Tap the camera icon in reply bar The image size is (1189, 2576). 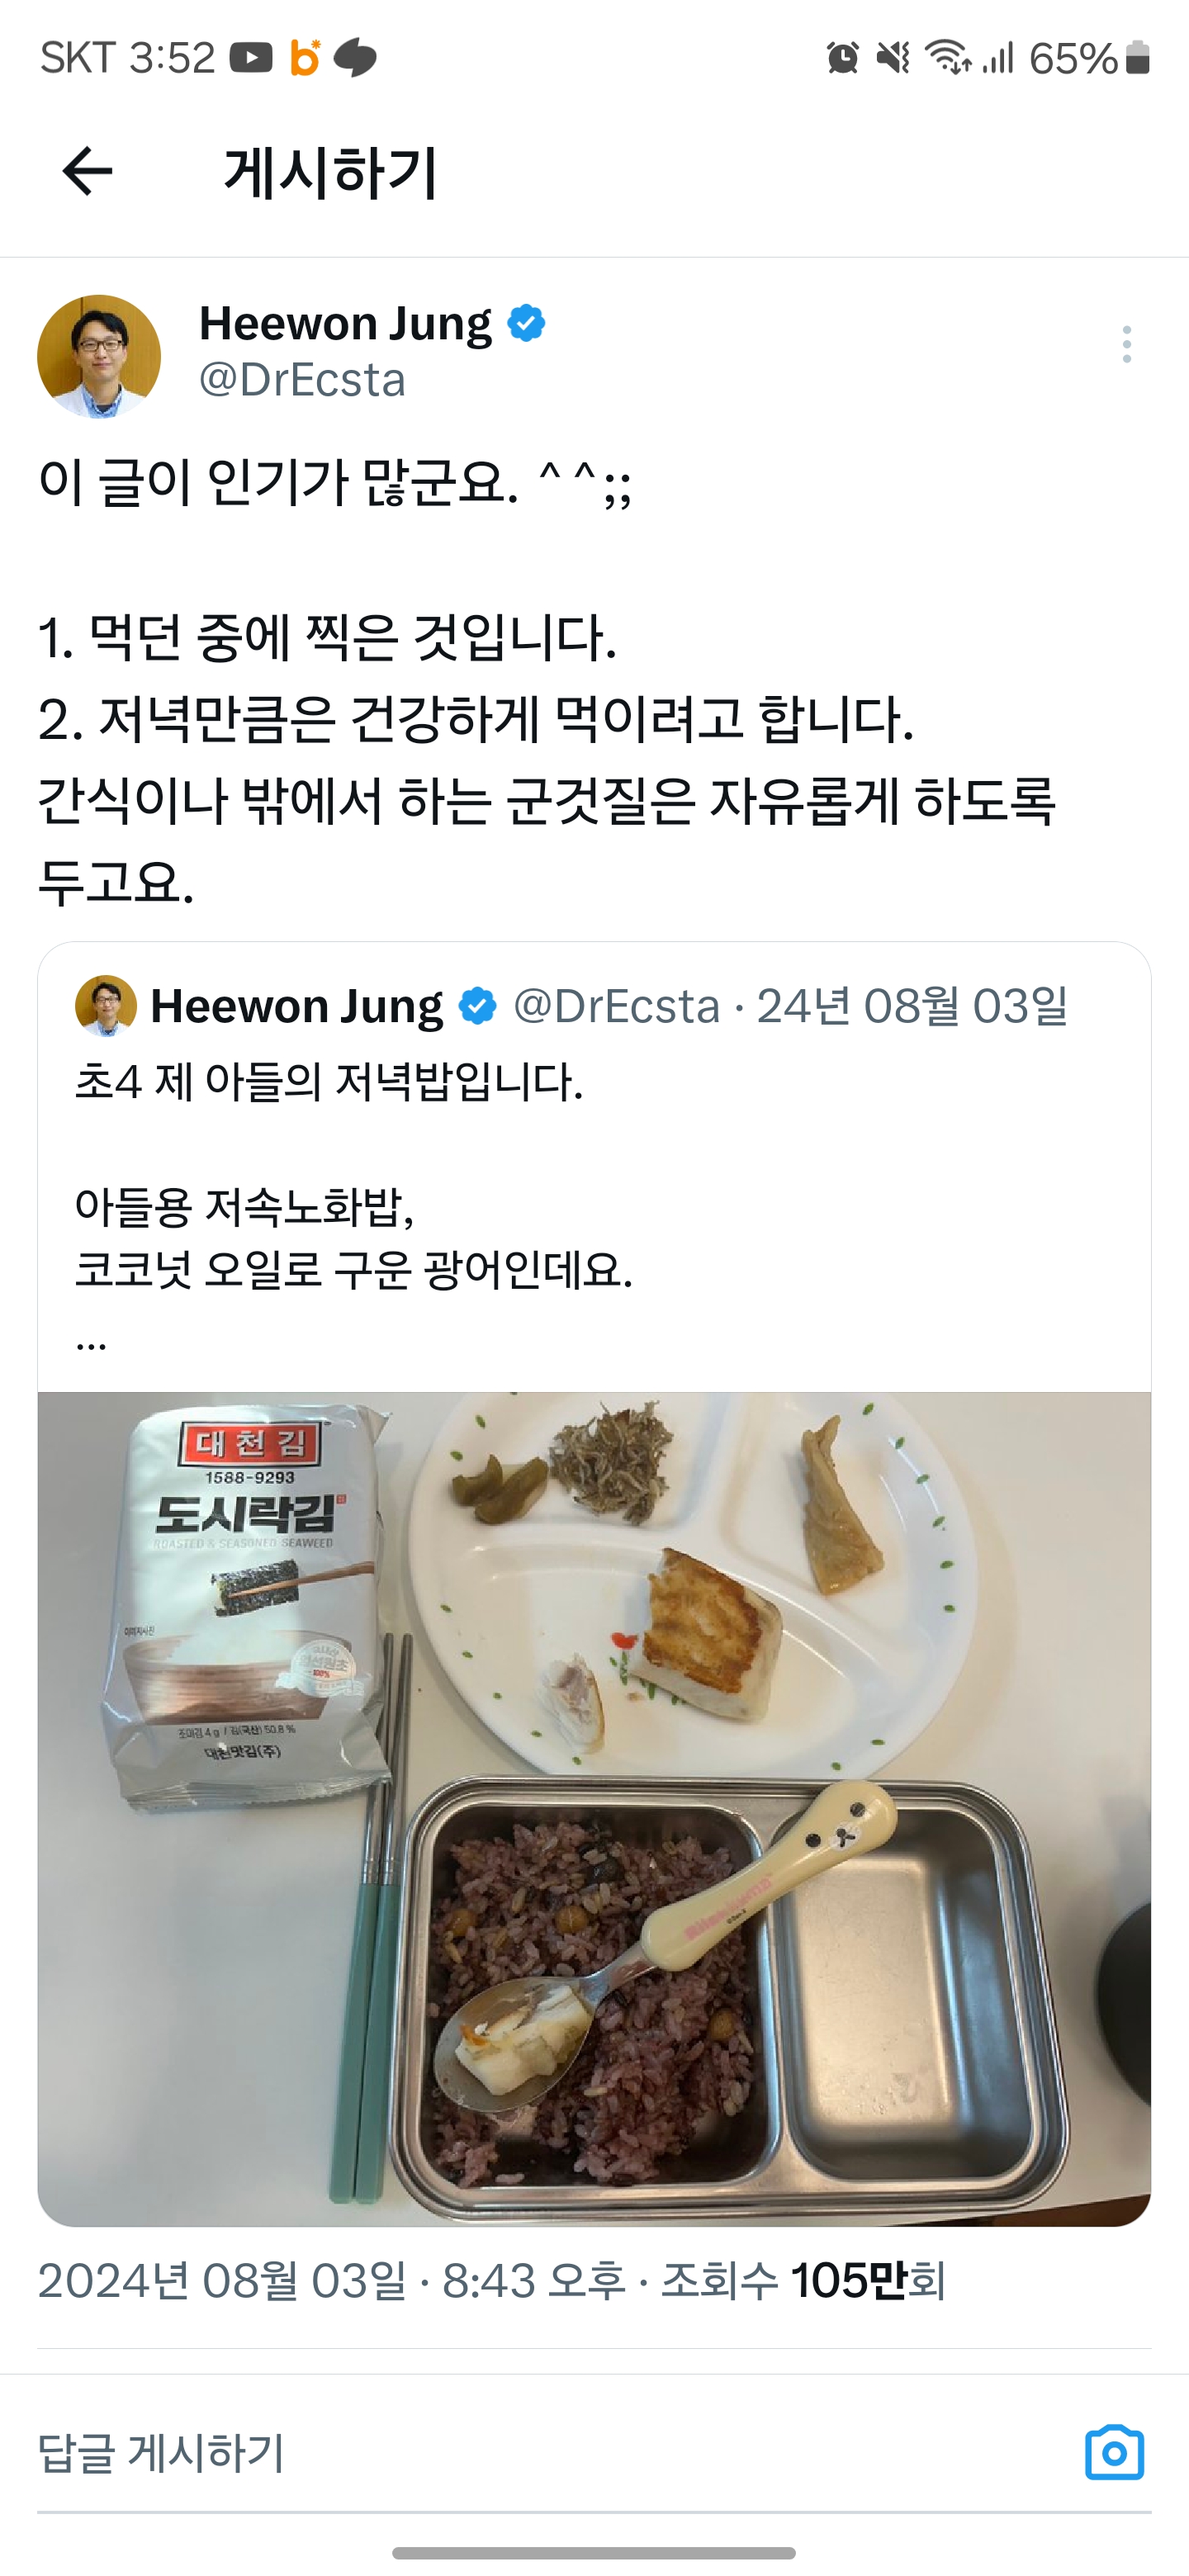tap(1114, 2452)
